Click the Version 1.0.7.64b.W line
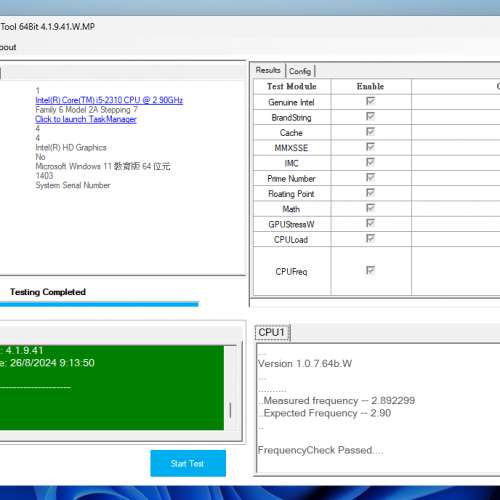 [x=305, y=364]
